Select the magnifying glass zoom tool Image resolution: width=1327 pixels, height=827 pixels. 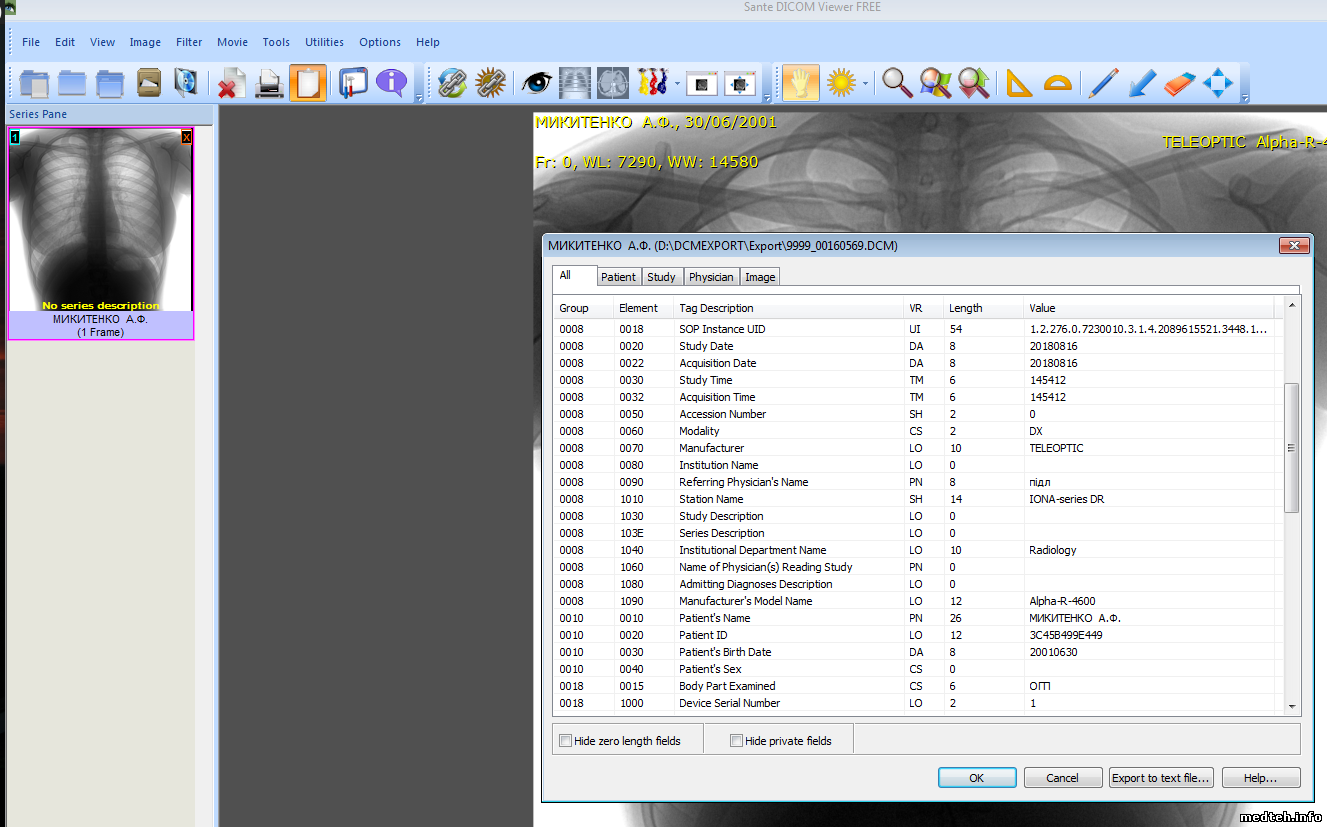pyautogui.click(x=897, y=83)
